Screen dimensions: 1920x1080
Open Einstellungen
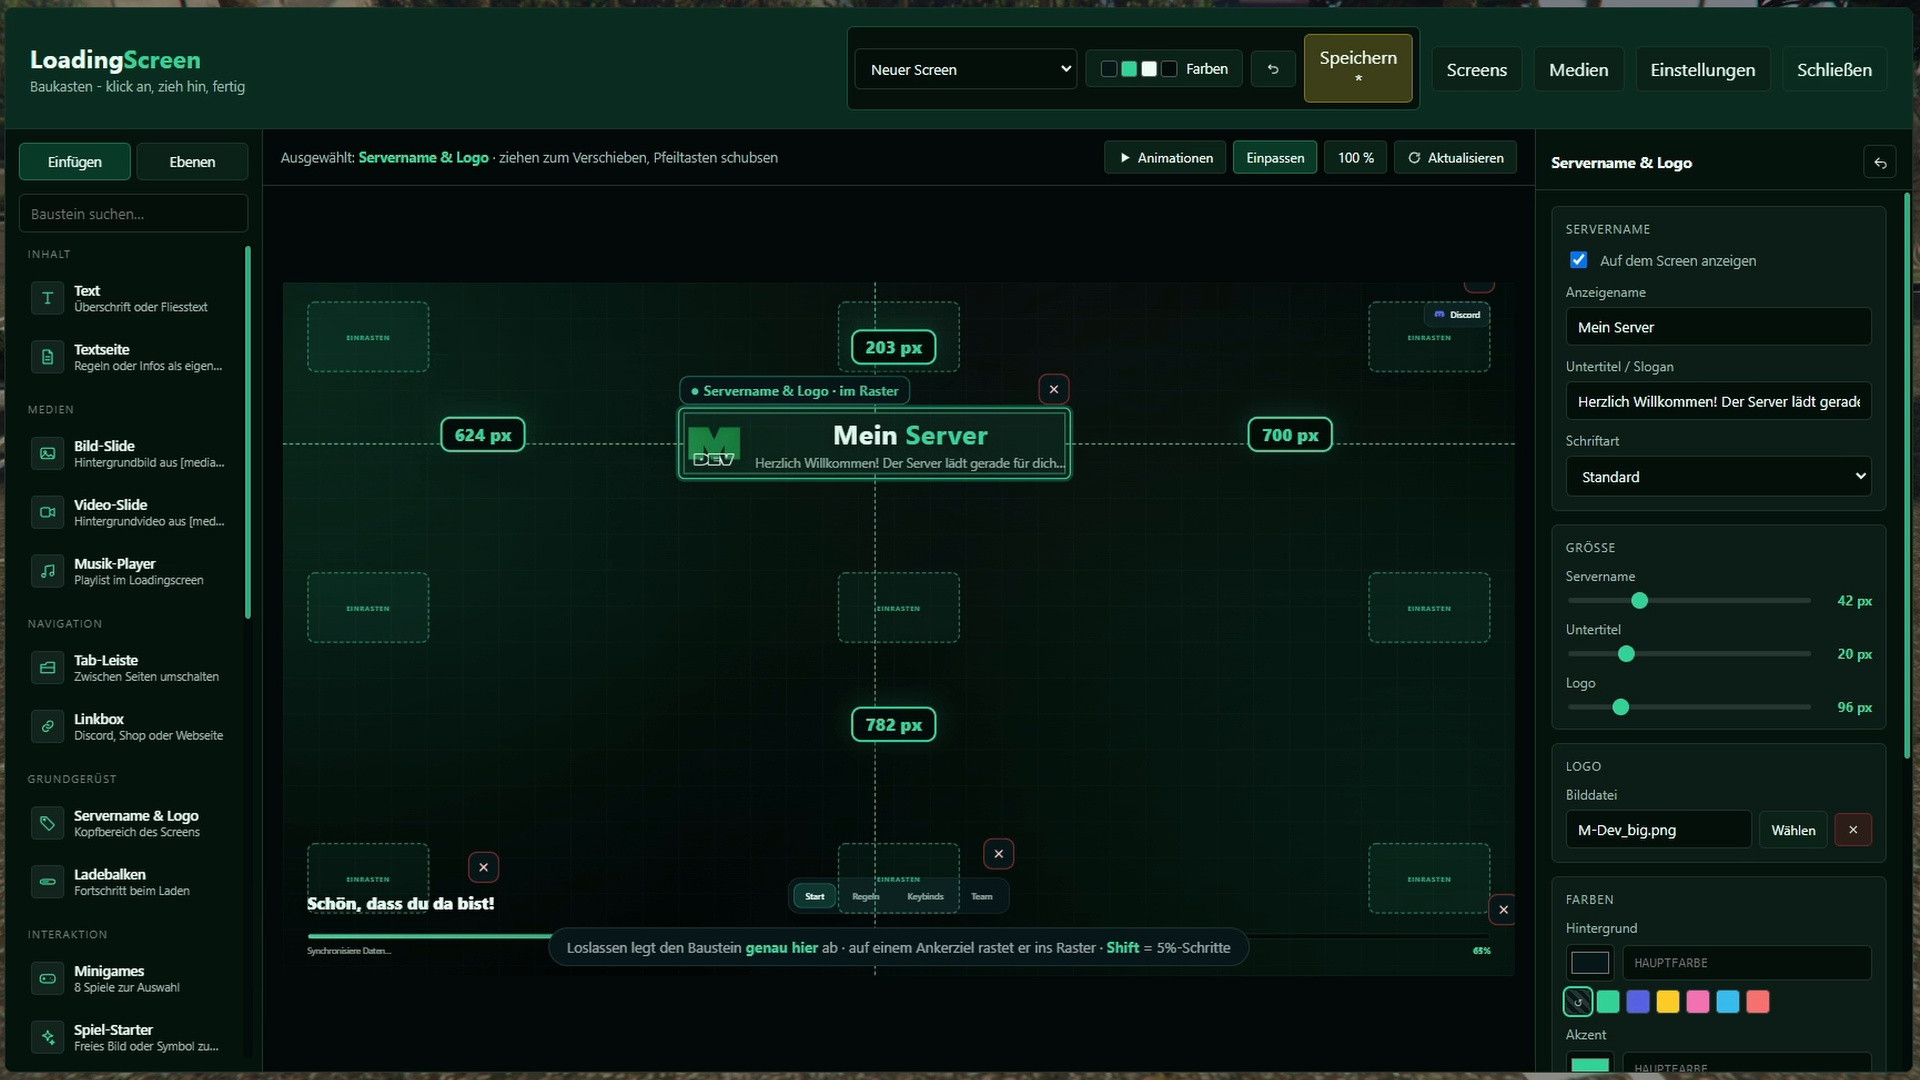1703,70
